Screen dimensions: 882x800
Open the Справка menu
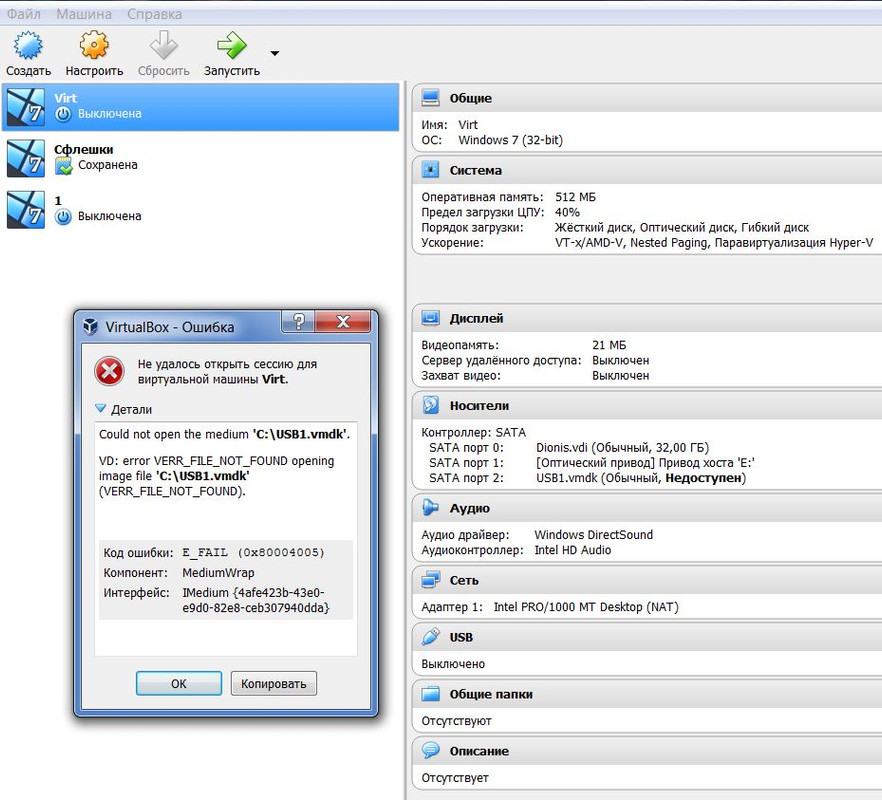click(x=154, y=14)
